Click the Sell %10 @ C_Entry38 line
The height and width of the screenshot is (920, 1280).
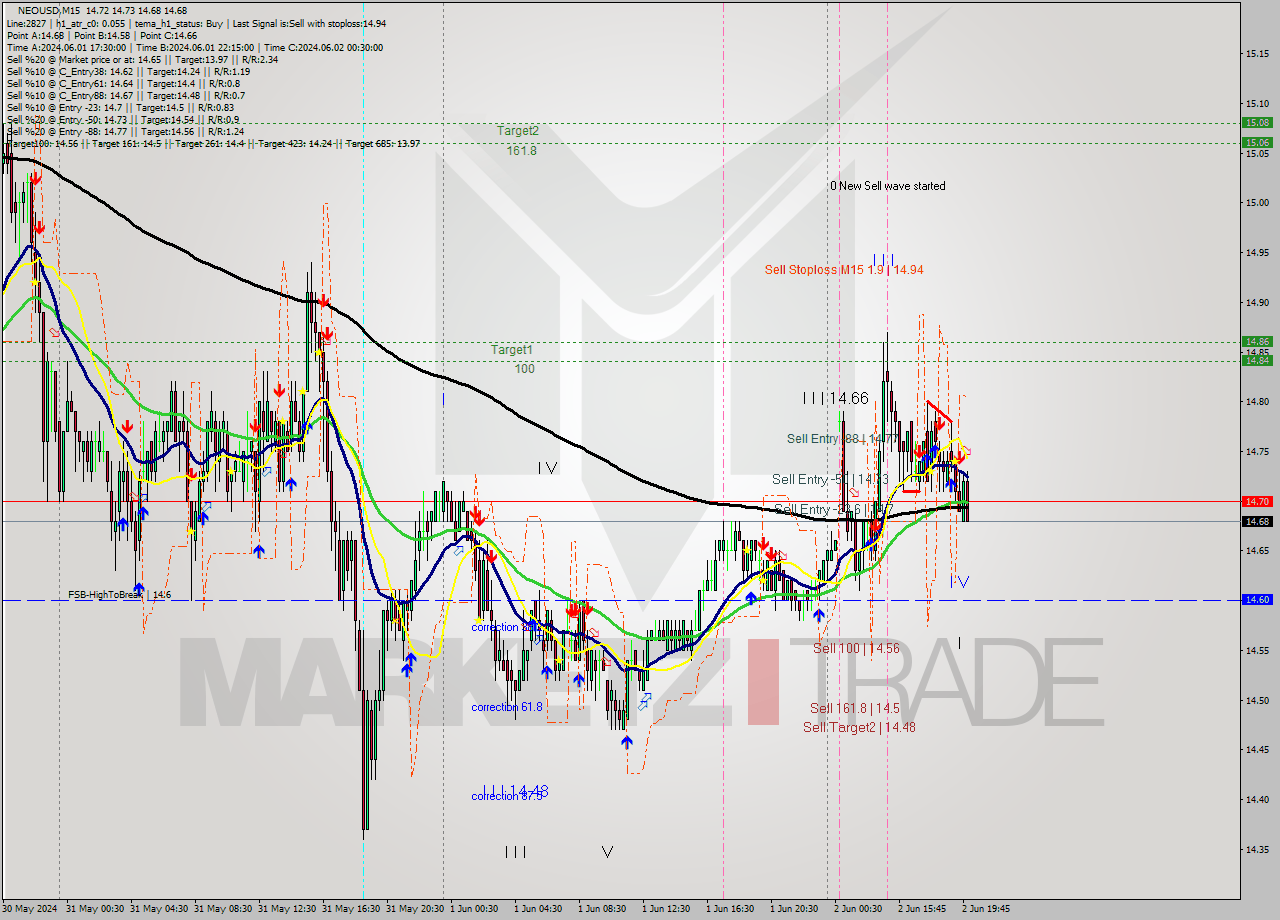point(128,71)
